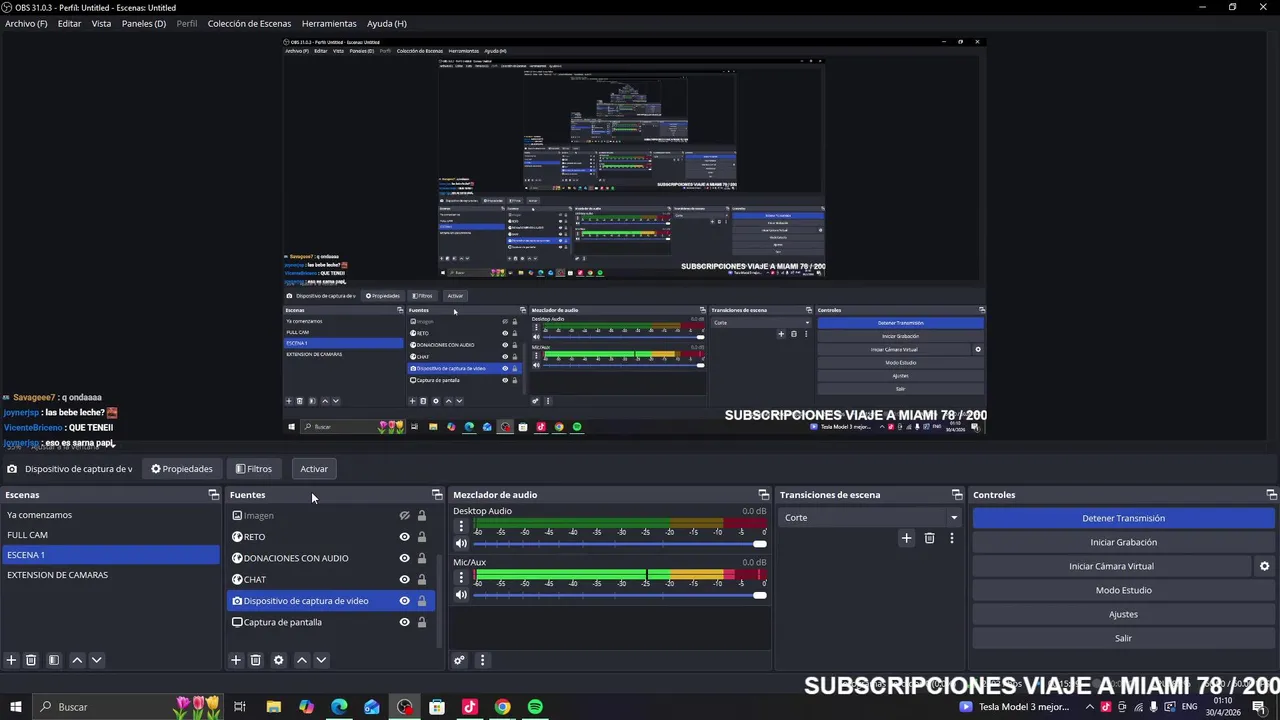
Task: Show hidden Imagen source with eye icon
Action: pos(404,516)
